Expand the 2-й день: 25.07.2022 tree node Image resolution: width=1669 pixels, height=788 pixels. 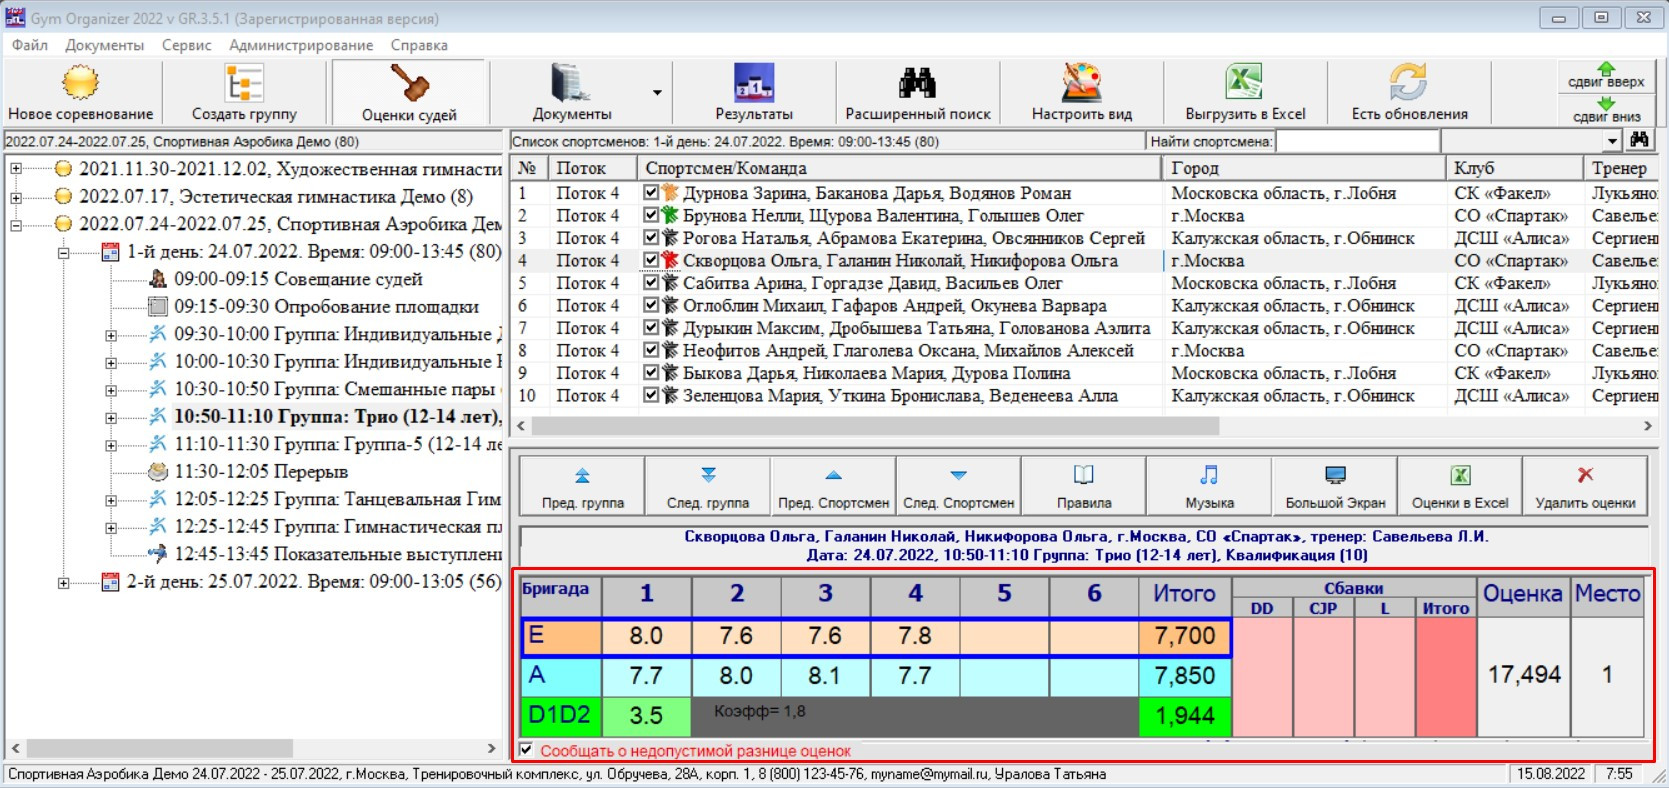63,583
